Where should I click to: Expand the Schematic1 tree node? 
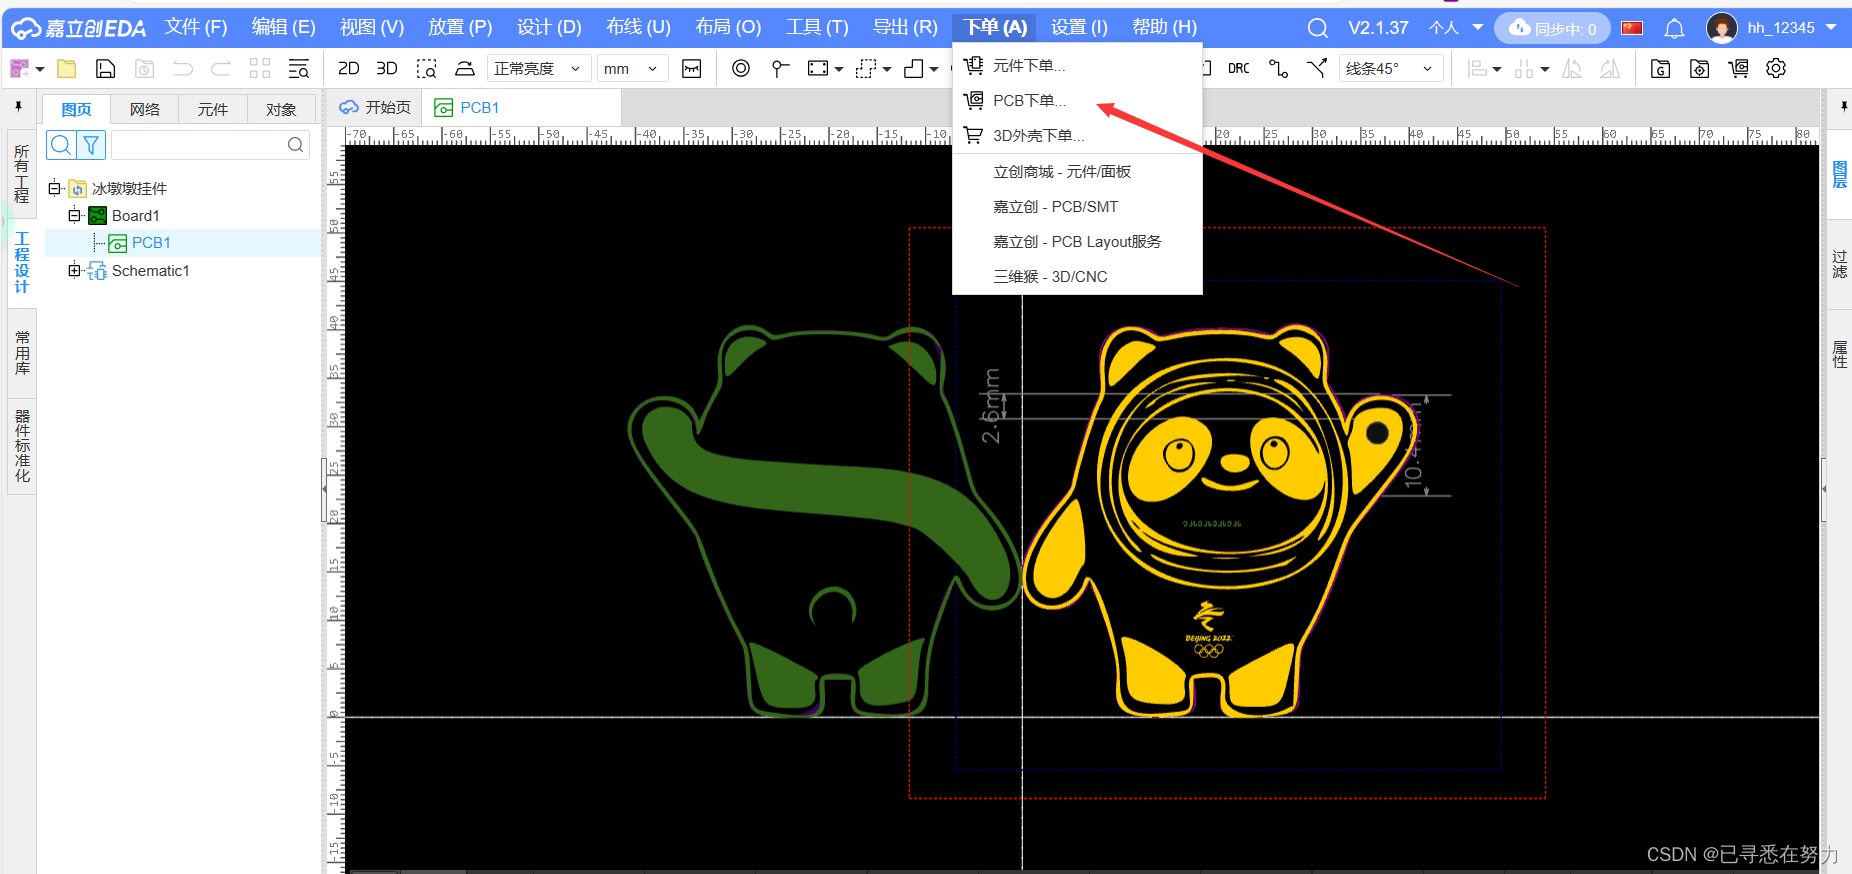tap(74, 270)
